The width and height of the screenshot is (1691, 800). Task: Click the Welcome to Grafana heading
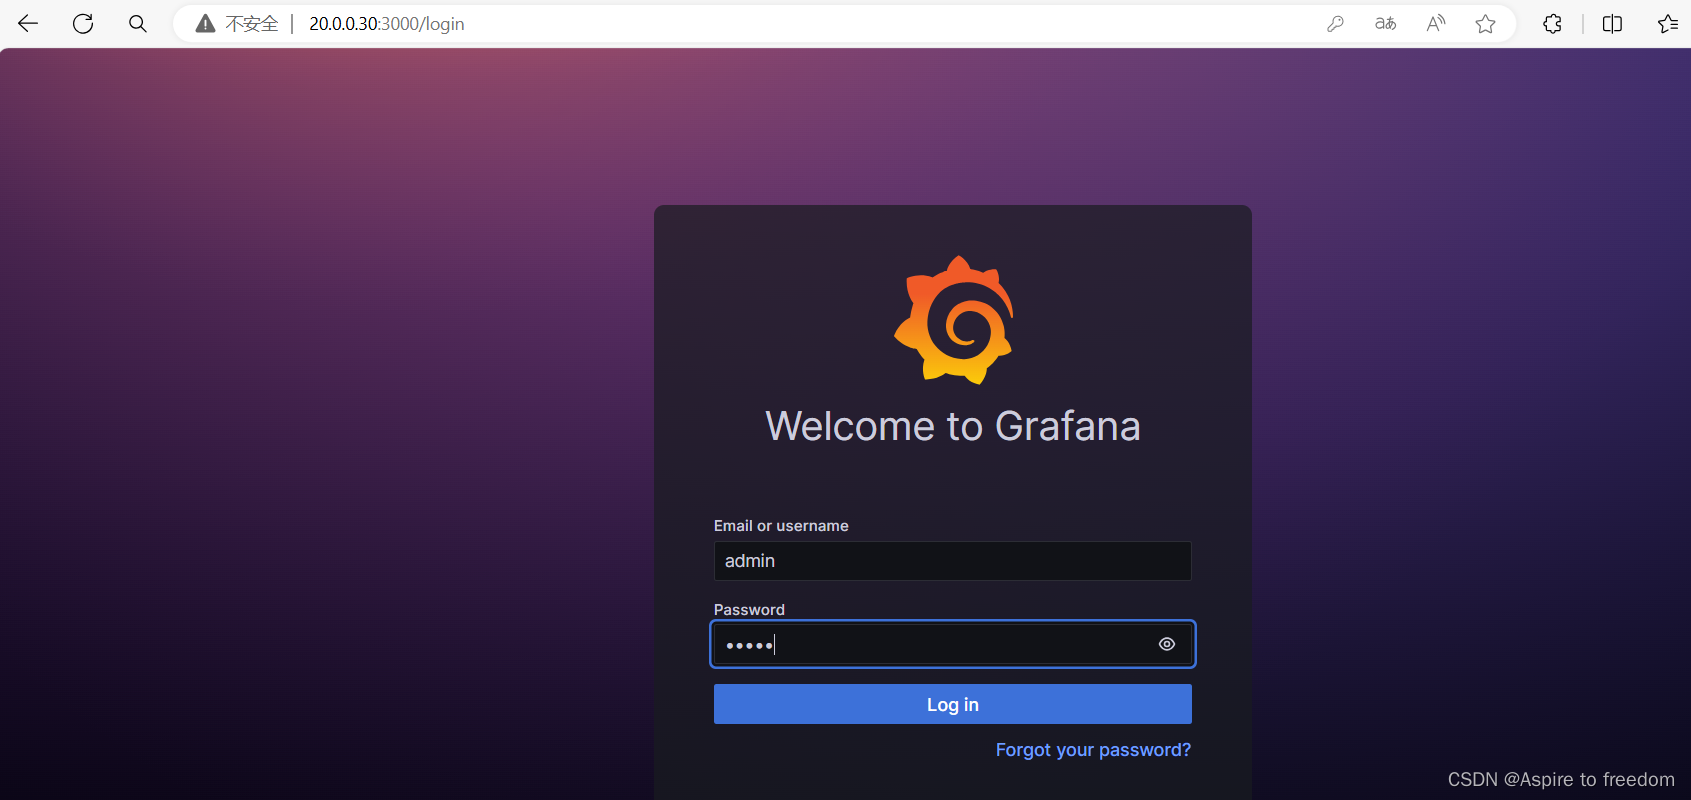tap(953, 426)
